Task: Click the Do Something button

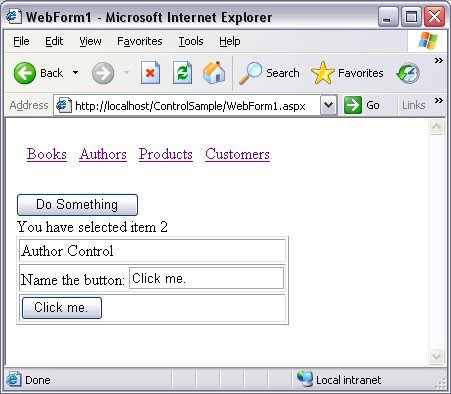Action: pos(77,205)
